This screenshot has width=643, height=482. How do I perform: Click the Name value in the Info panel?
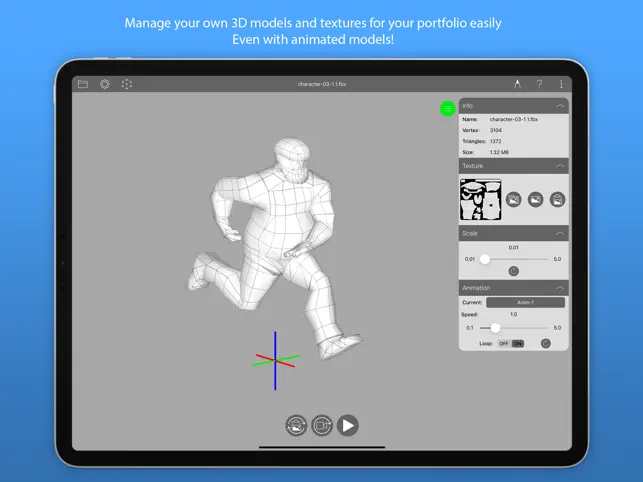click(x=514, y=119)
